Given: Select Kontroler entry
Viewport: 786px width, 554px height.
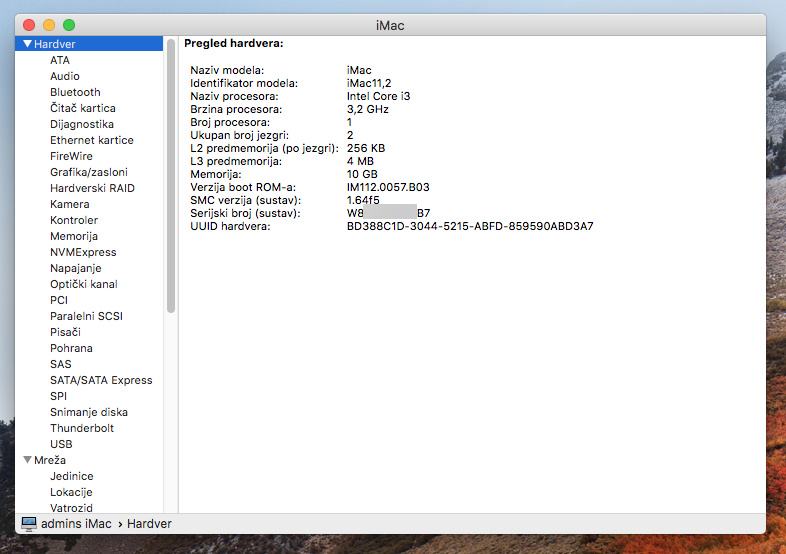Looking at the screenshot, I should (x=74, y=221).
